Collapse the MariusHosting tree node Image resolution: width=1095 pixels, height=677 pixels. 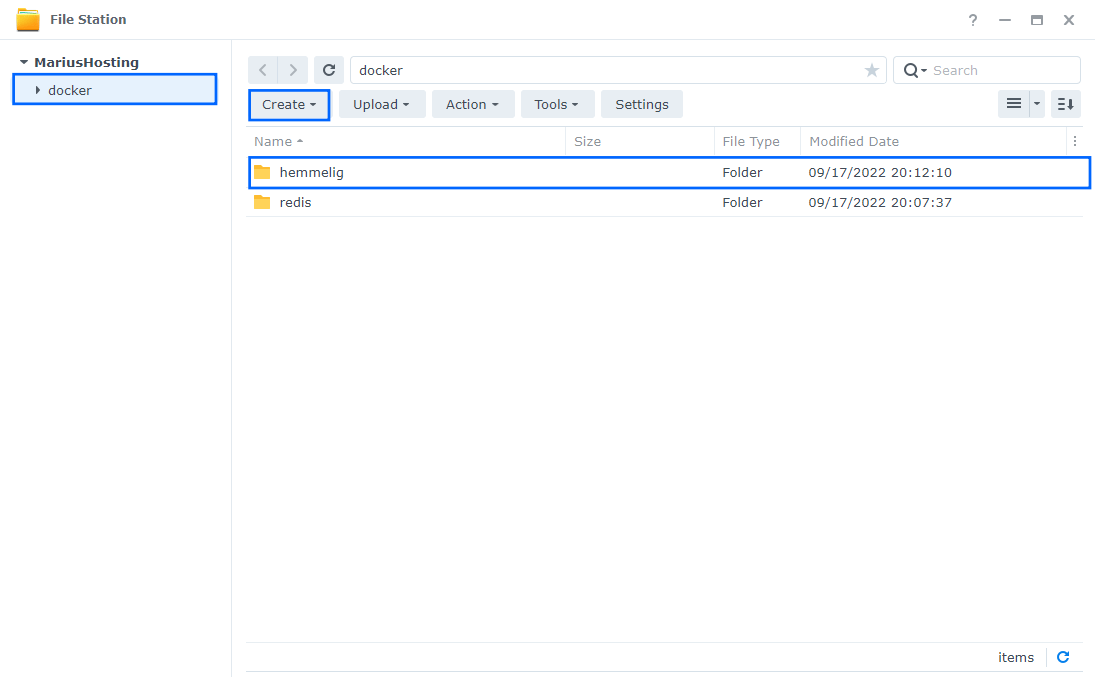[24, 62]
